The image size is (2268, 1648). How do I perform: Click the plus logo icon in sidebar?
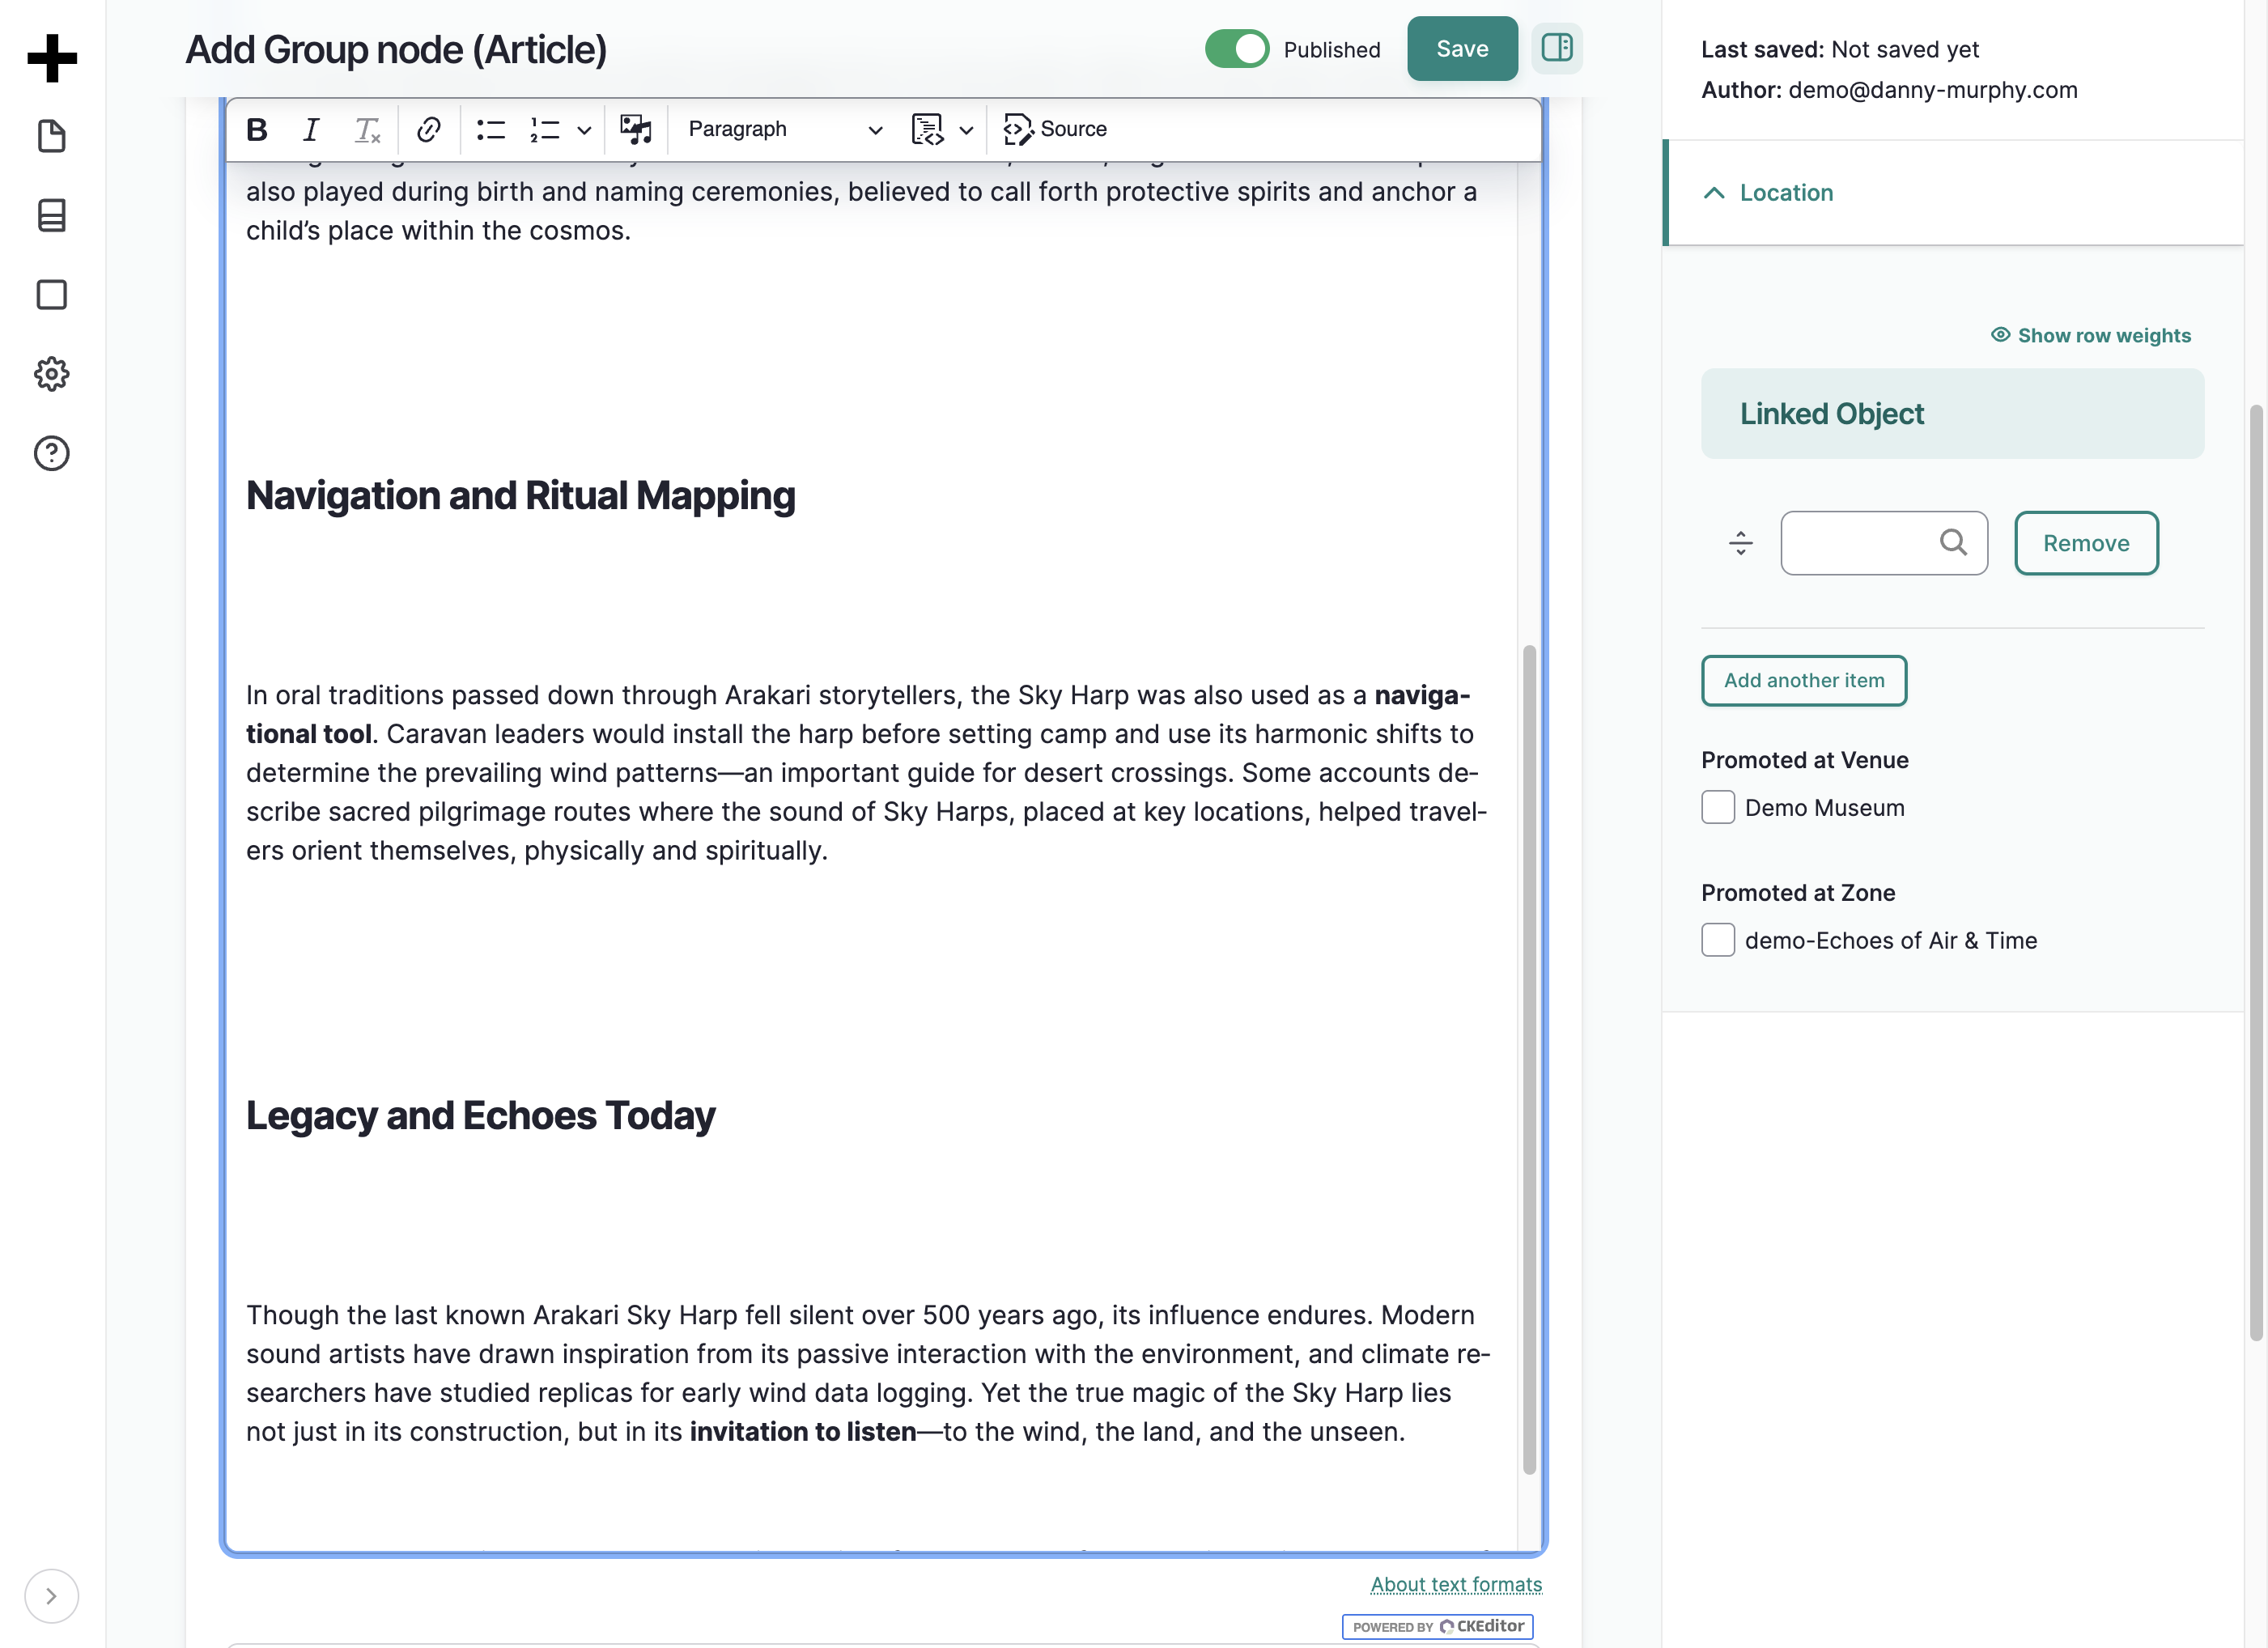tap(52, 58)
